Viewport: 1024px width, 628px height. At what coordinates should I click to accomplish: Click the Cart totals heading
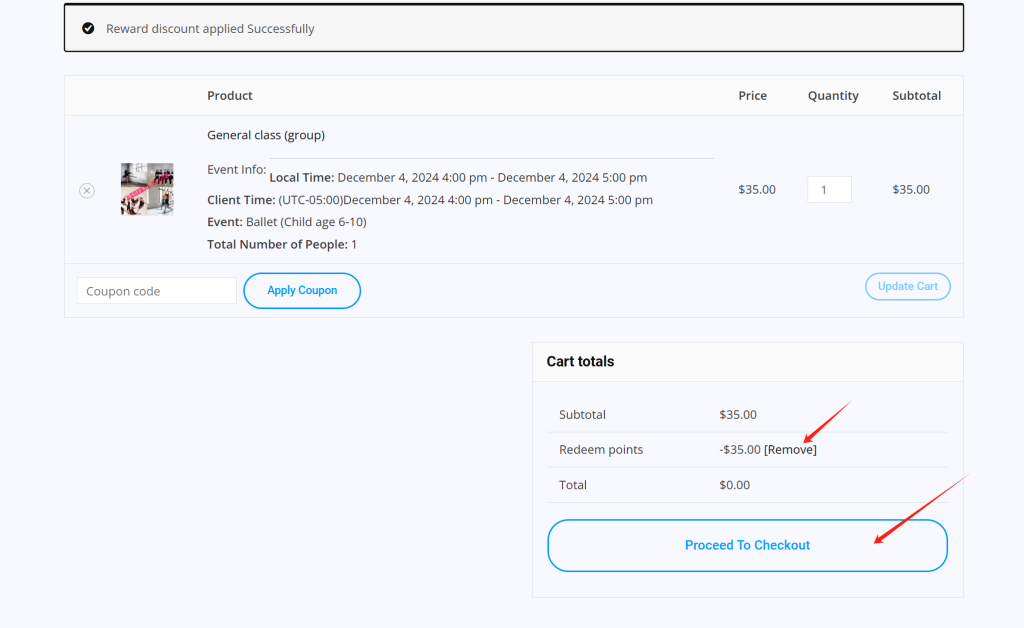click(580, 362)
